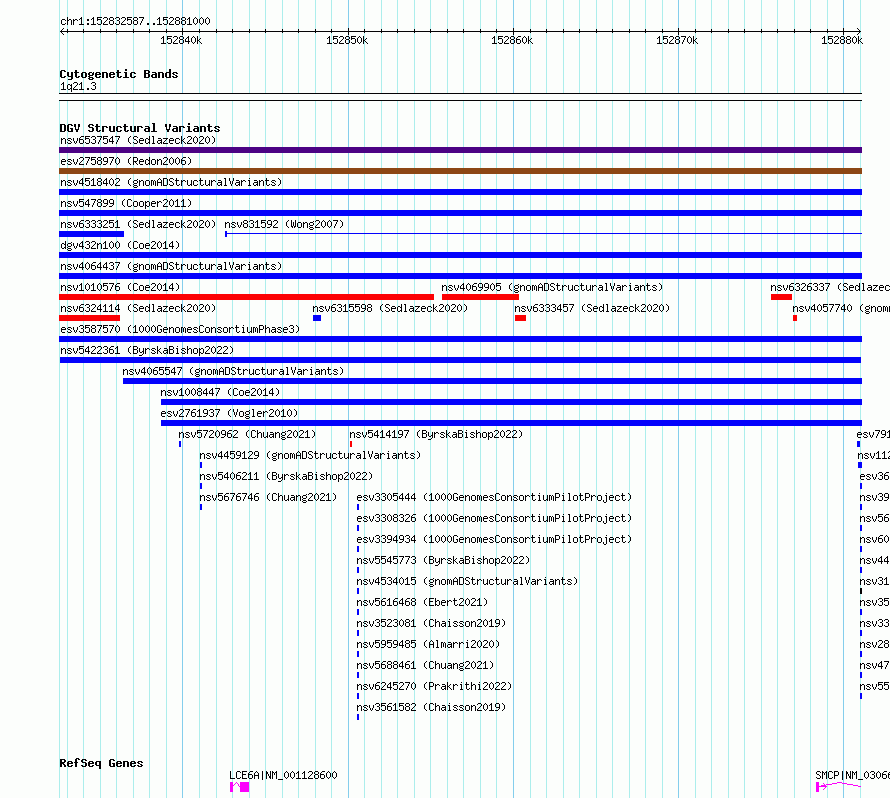Open the nsv5406211 (ByrskaBishop2022) label

[286, 476]
